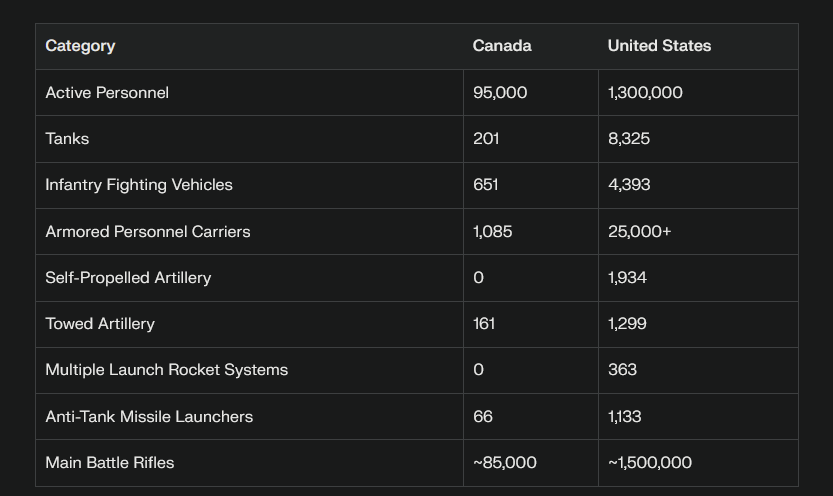Select the 651 value cell
Screen dimensions: 833x496
(x=486, y=185)
